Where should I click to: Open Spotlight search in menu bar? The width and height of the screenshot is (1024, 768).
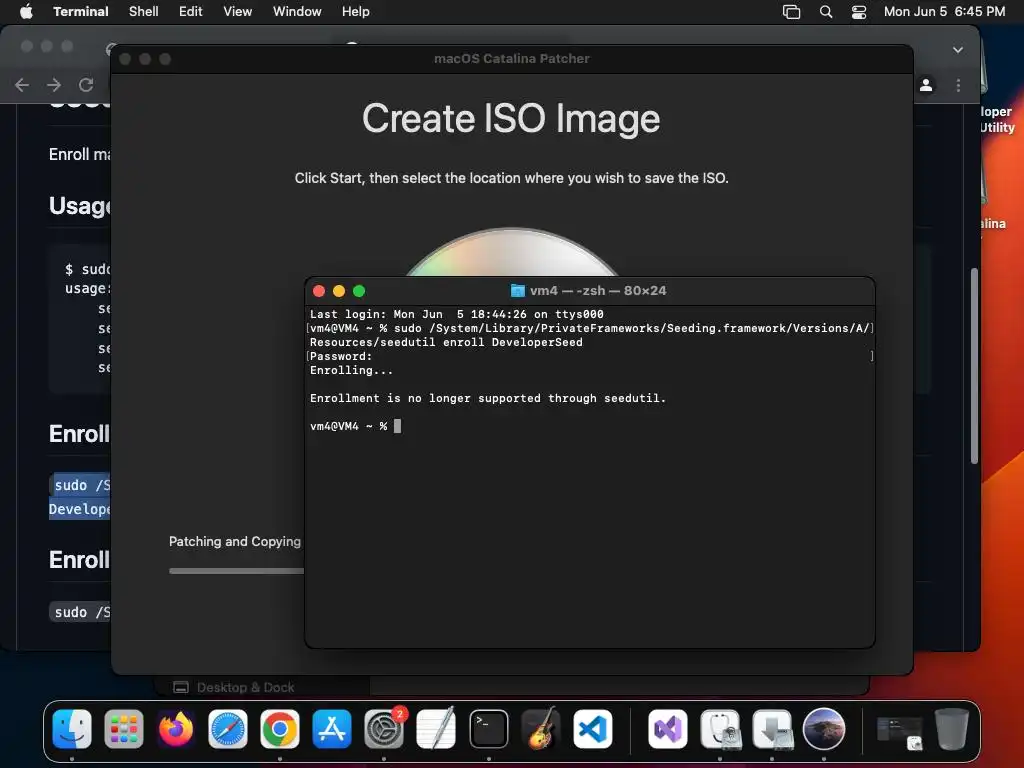click(826, 11)
